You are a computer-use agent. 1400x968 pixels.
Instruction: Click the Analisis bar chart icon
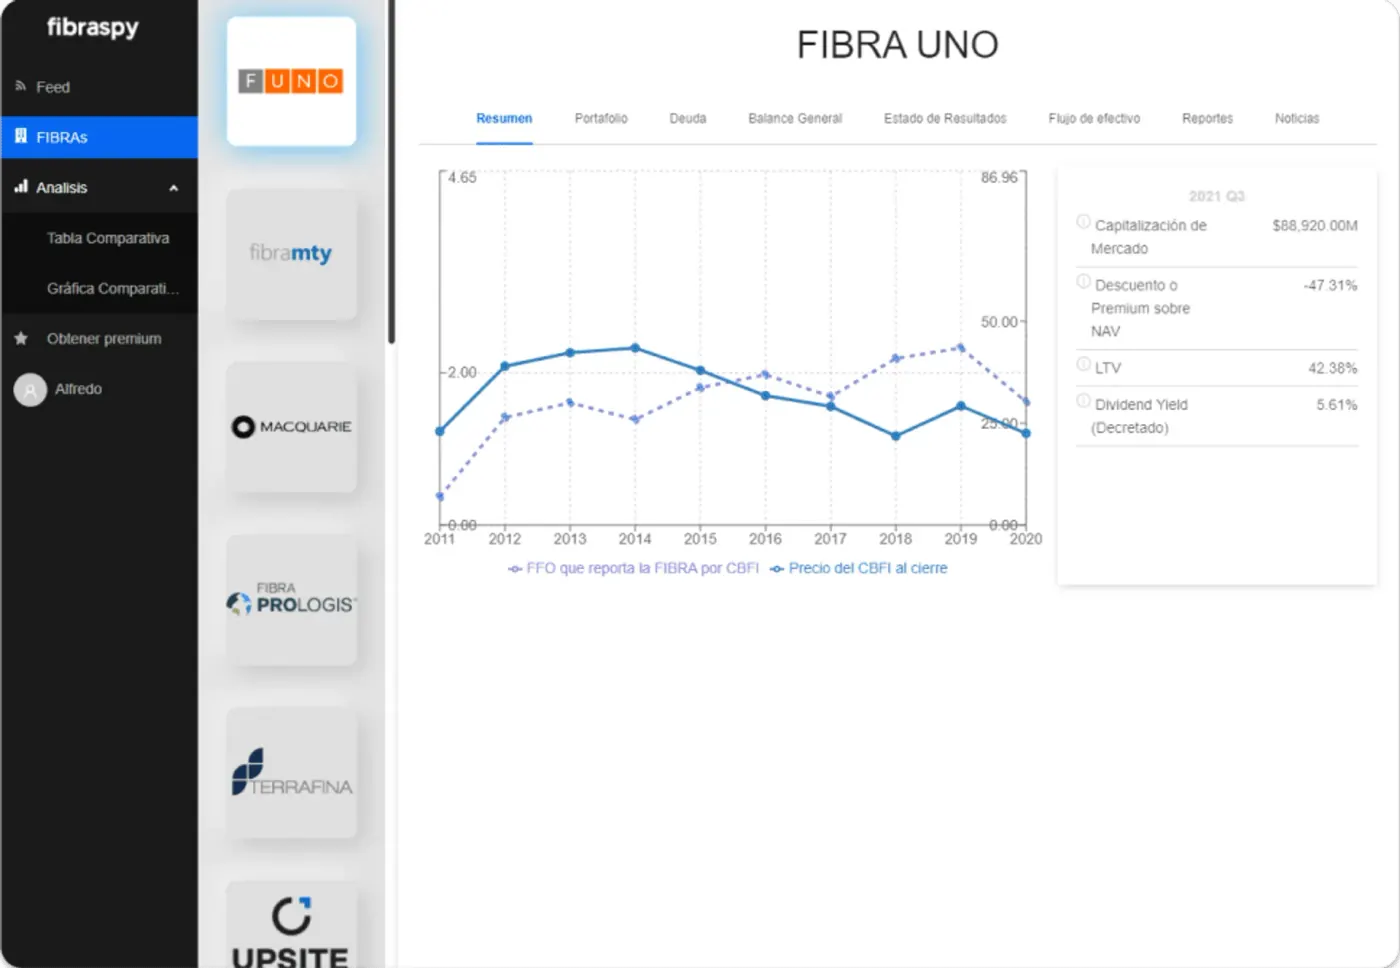point(20,187)
